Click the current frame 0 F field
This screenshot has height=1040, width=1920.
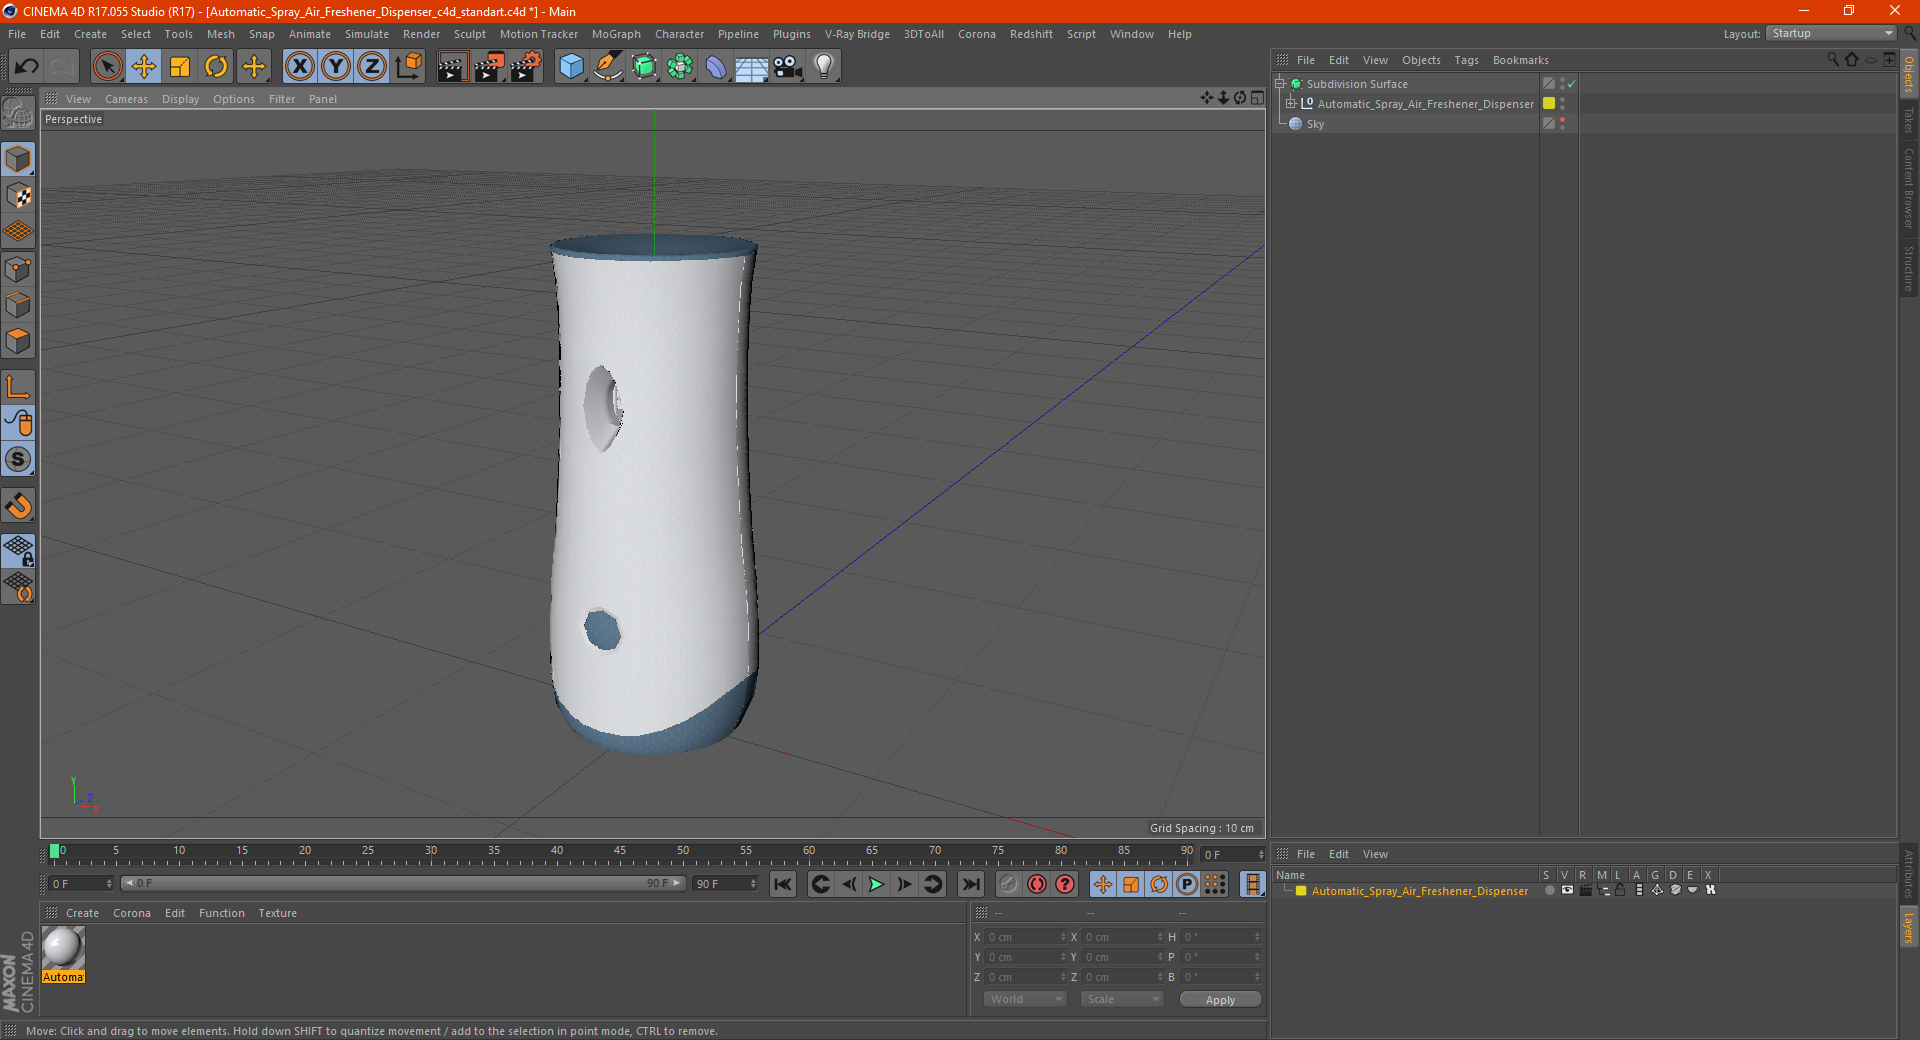[81, 884]
